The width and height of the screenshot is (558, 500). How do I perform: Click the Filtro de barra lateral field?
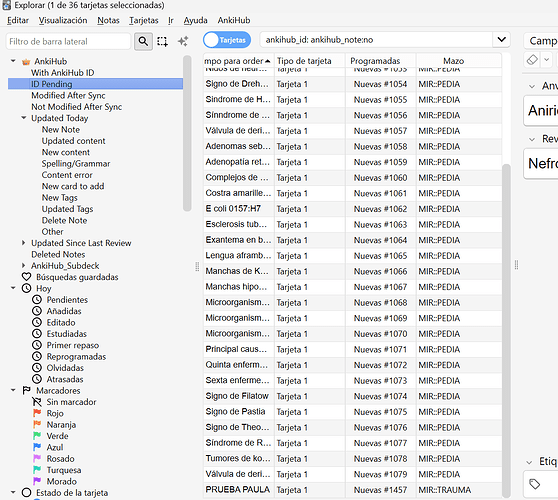[x=68, y=41]
